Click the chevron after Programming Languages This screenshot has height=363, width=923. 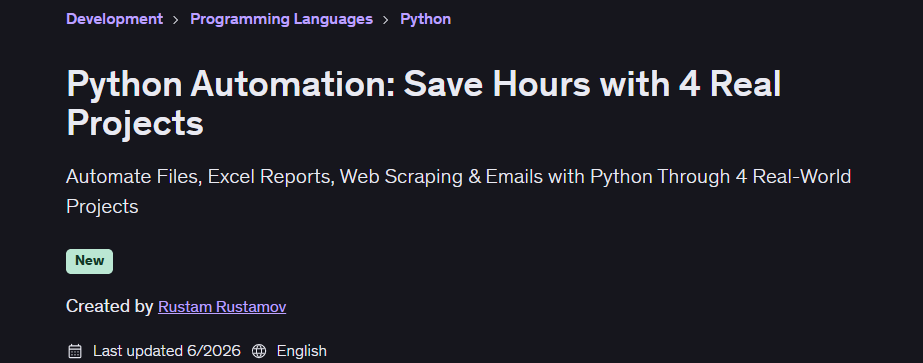(386, 19)
